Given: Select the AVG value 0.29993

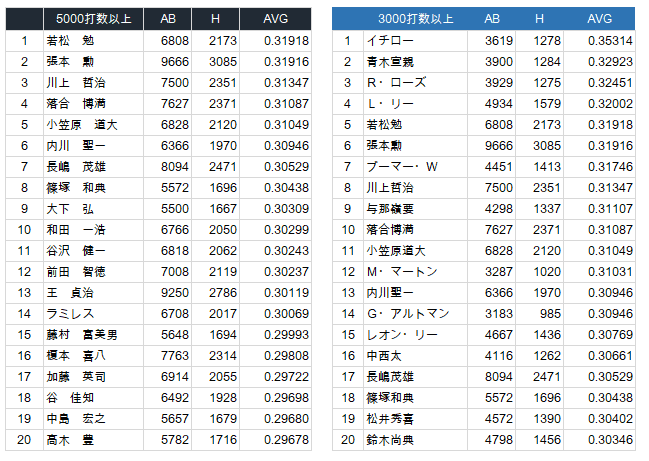Looking at the screenshot, I should coord(286,335).
